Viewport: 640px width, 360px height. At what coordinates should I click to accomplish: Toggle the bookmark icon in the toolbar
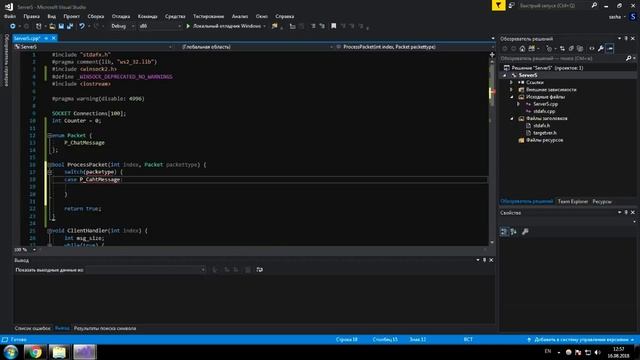click(333, 26)
